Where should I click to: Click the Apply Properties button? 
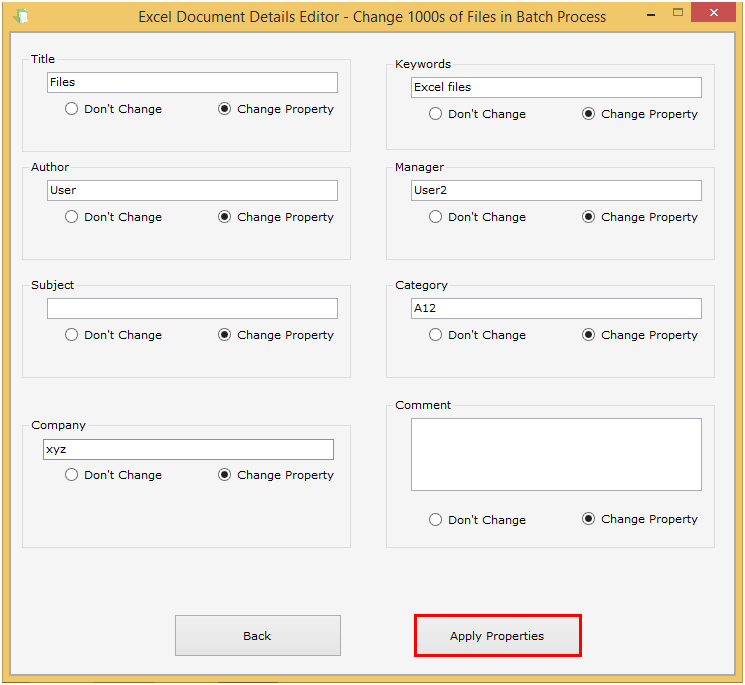[x=497, y=636]
